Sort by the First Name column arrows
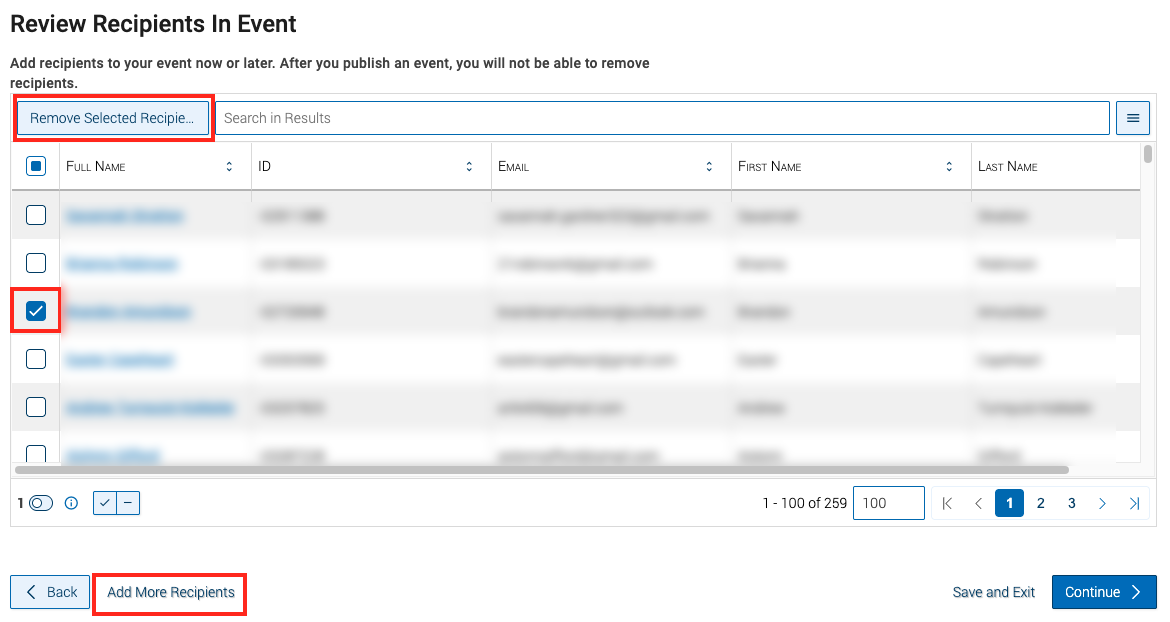Viewport: 1170px width, 622px height. click(949, 166)
